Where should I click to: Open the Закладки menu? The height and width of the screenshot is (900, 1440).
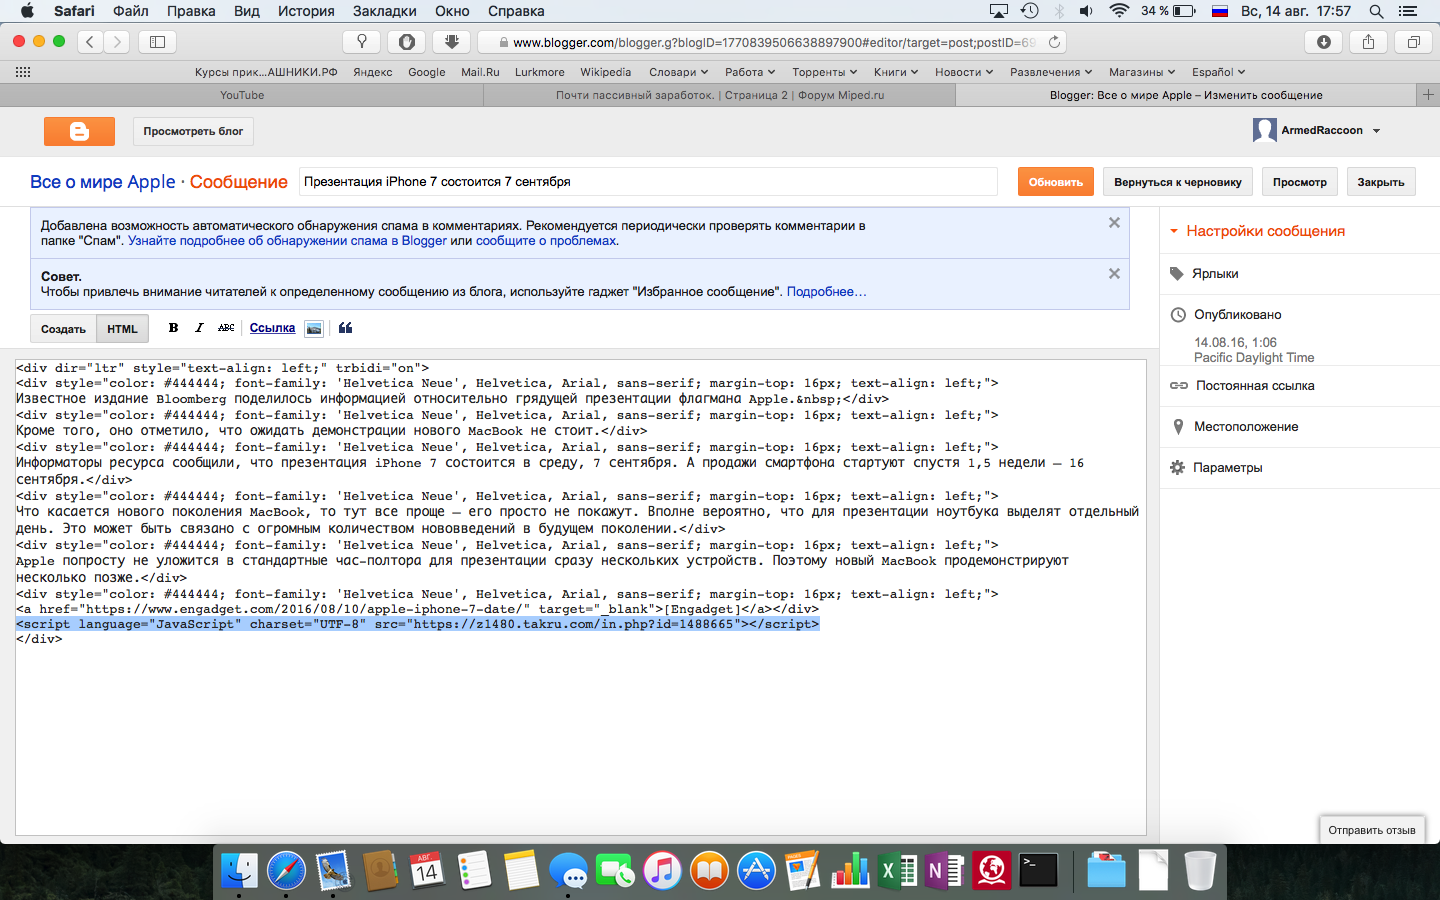pyautogui.click(x=385, y=11)
